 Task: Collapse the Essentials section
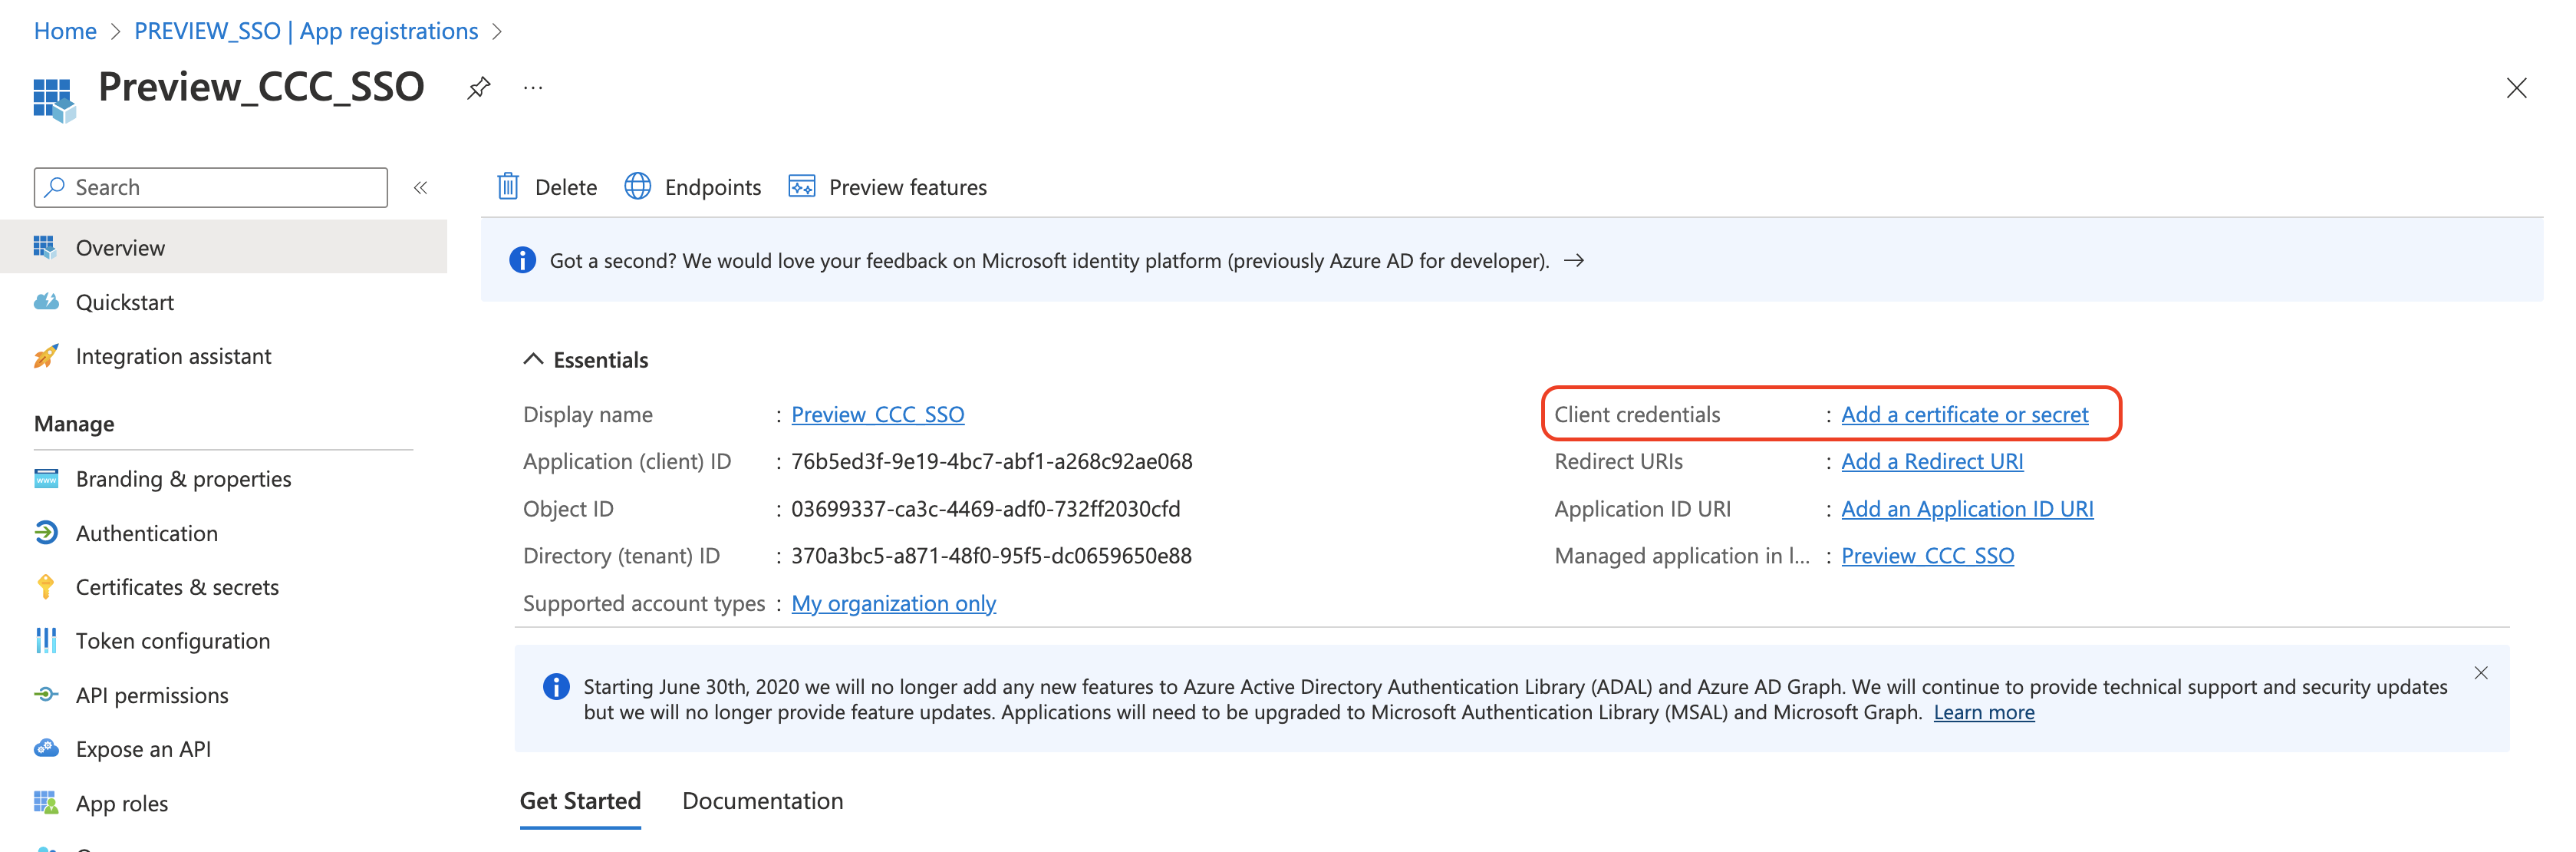pyautogui.click(x=533, y=359)
